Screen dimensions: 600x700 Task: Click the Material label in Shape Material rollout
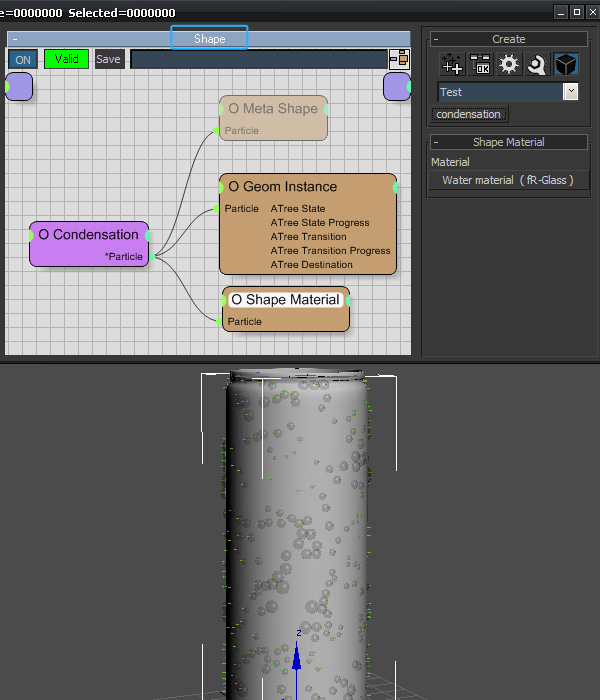pyautogui.click(x=450, y=162)
